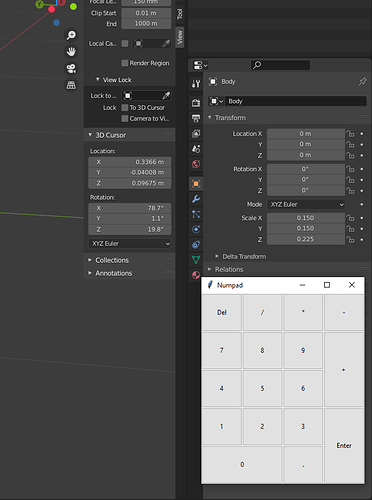The height and width of the screenshot is (500, 372).
Task: Open the Modifier Properties wrench icon
Action: [196, 199]
